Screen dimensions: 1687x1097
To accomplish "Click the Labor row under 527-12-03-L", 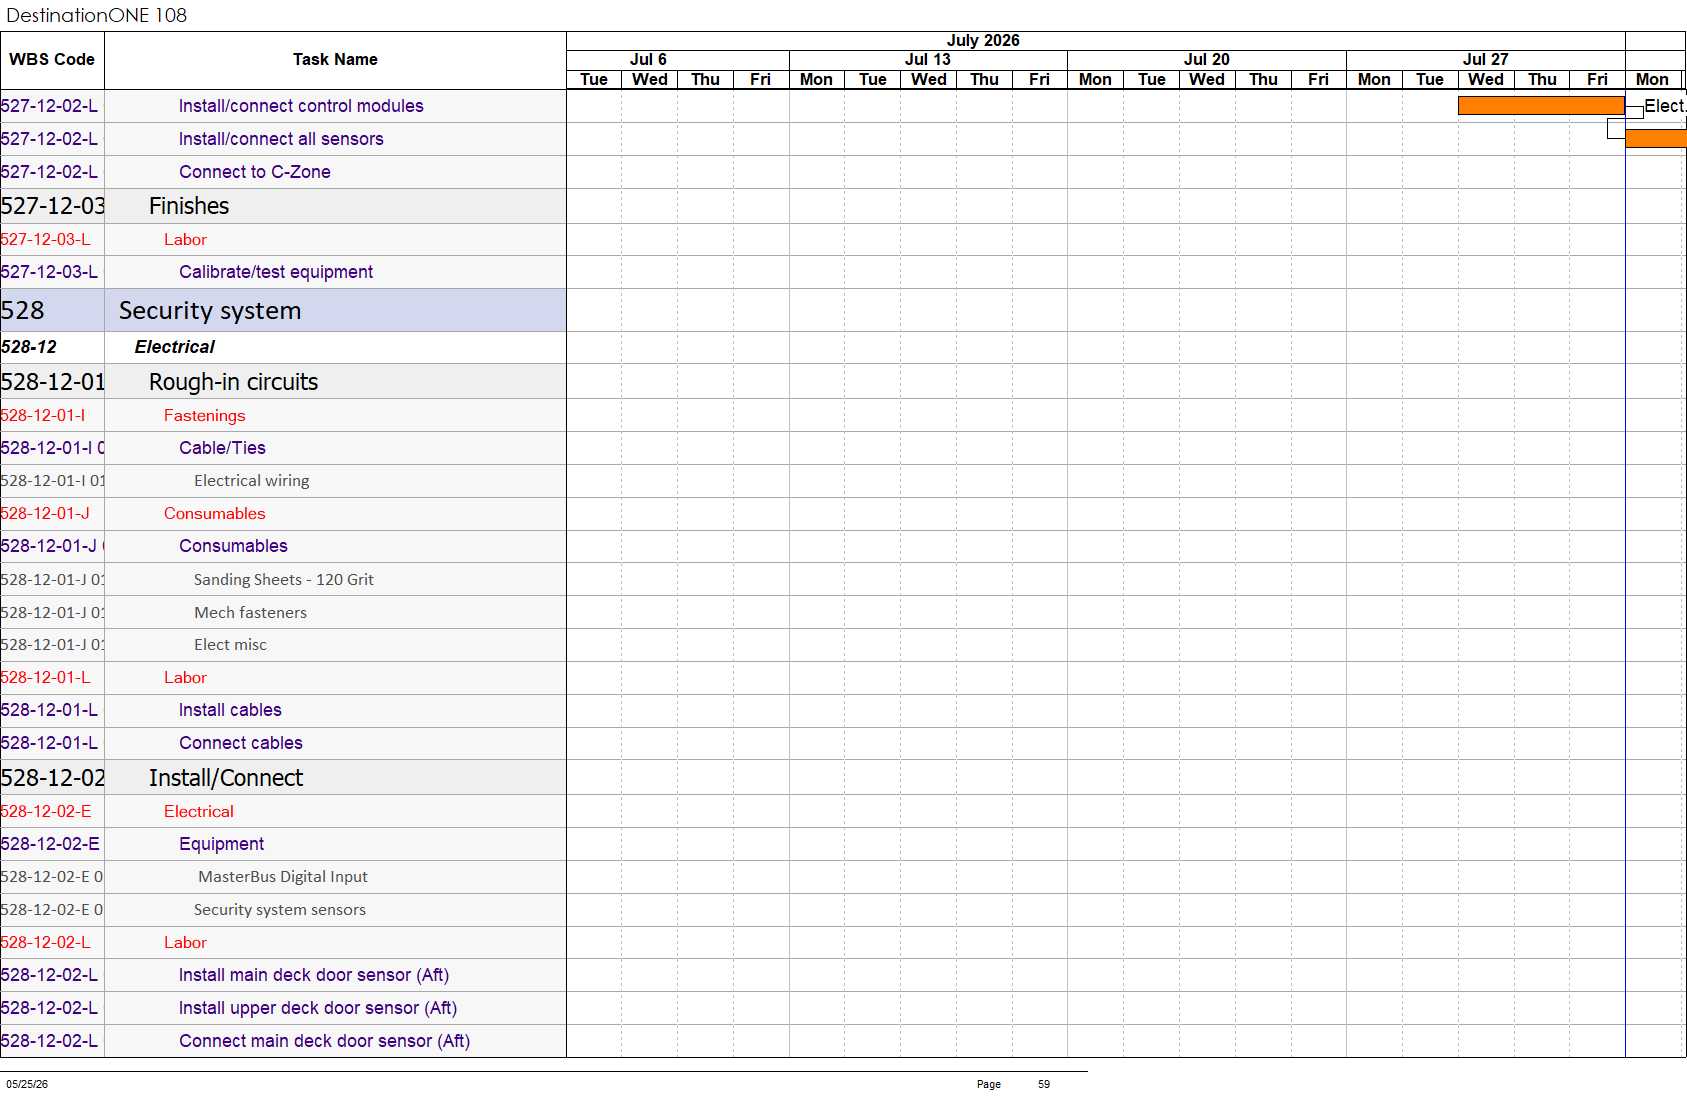I will tap(283, 239).
